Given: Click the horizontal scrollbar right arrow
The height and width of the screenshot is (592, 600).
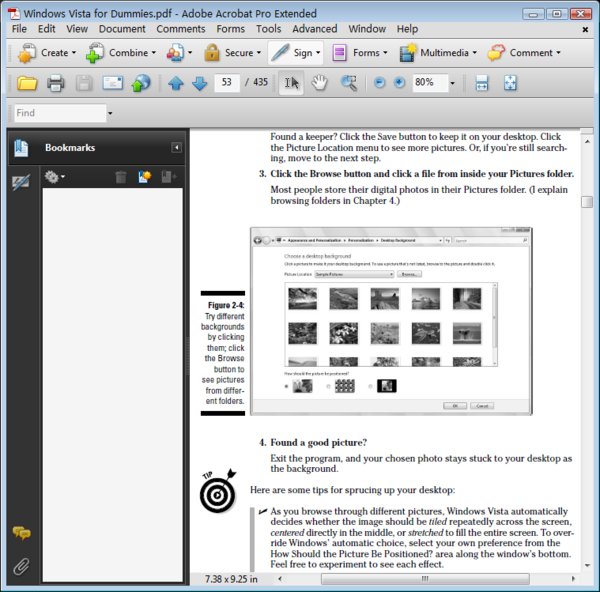Looking at the screenshot, I should 573,579.
